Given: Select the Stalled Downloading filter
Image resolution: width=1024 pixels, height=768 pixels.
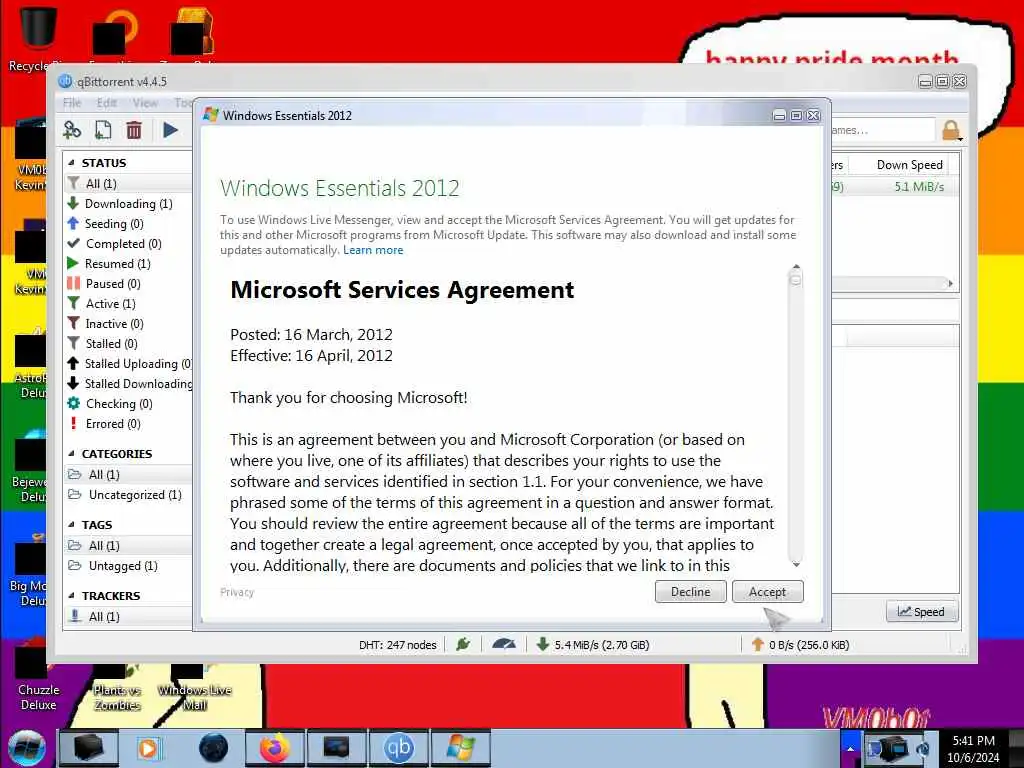Looking at the screenshot, I should 129,383.
